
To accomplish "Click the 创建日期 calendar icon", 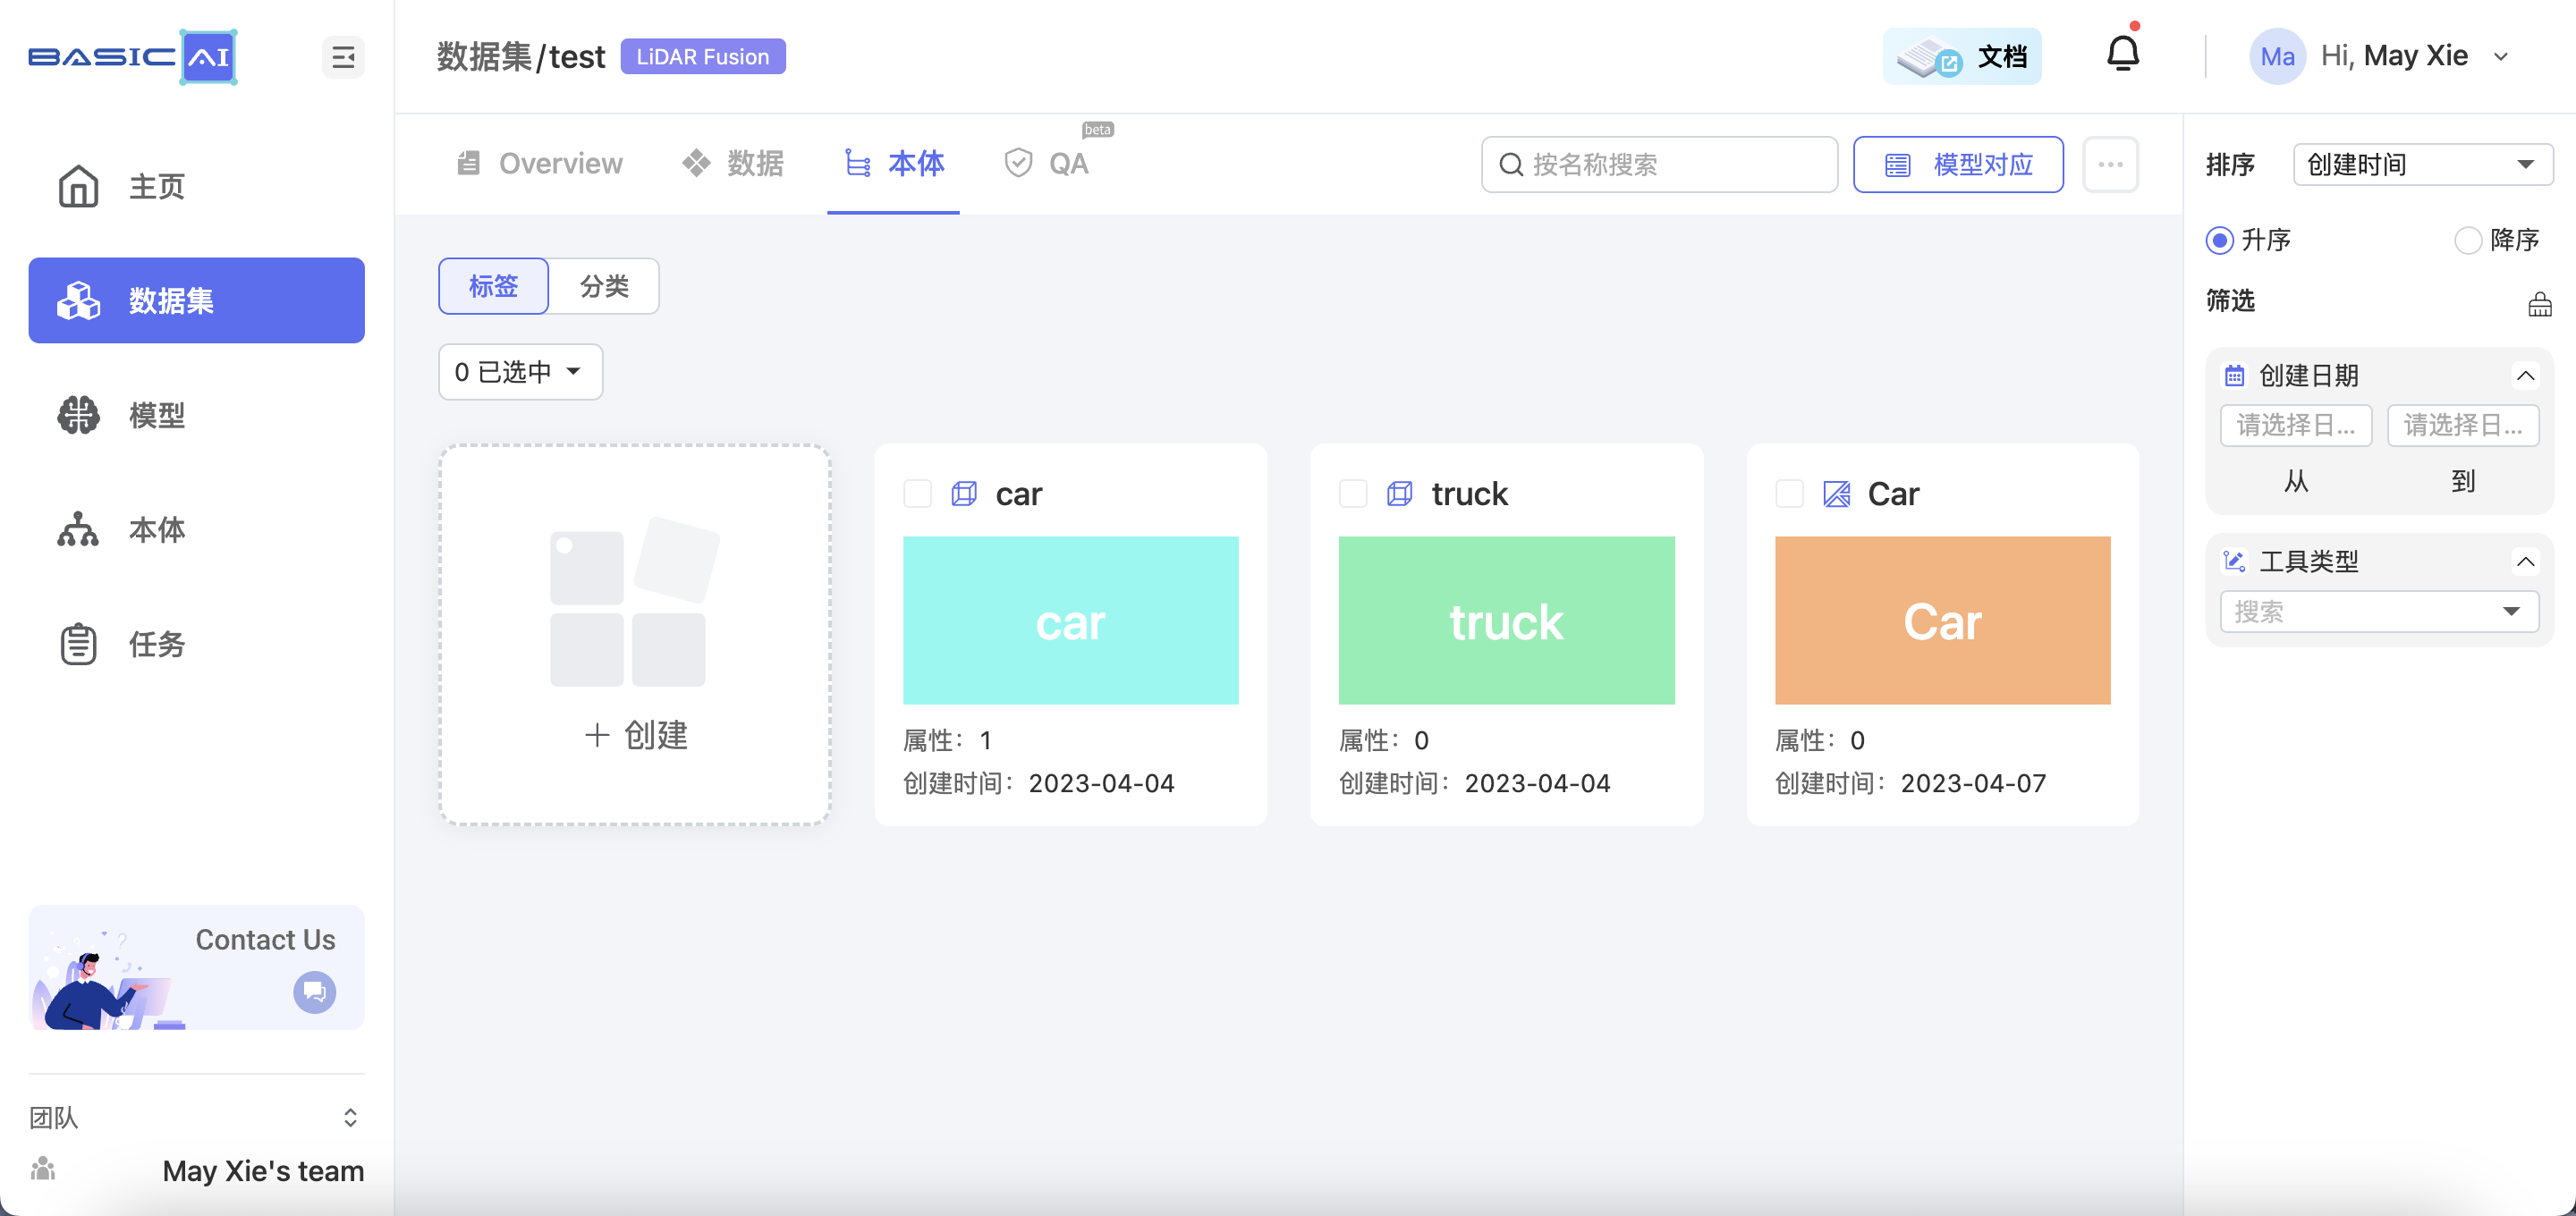I will tap(2234, 376).
